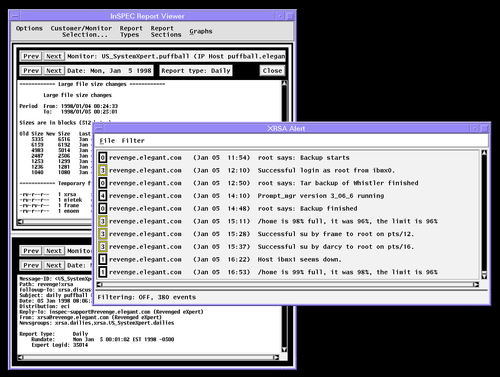Viewport: 500px width, 377px height.
Task: Click upper report pane horizontal scrollbar left arrow
Action: click(21, 222)
